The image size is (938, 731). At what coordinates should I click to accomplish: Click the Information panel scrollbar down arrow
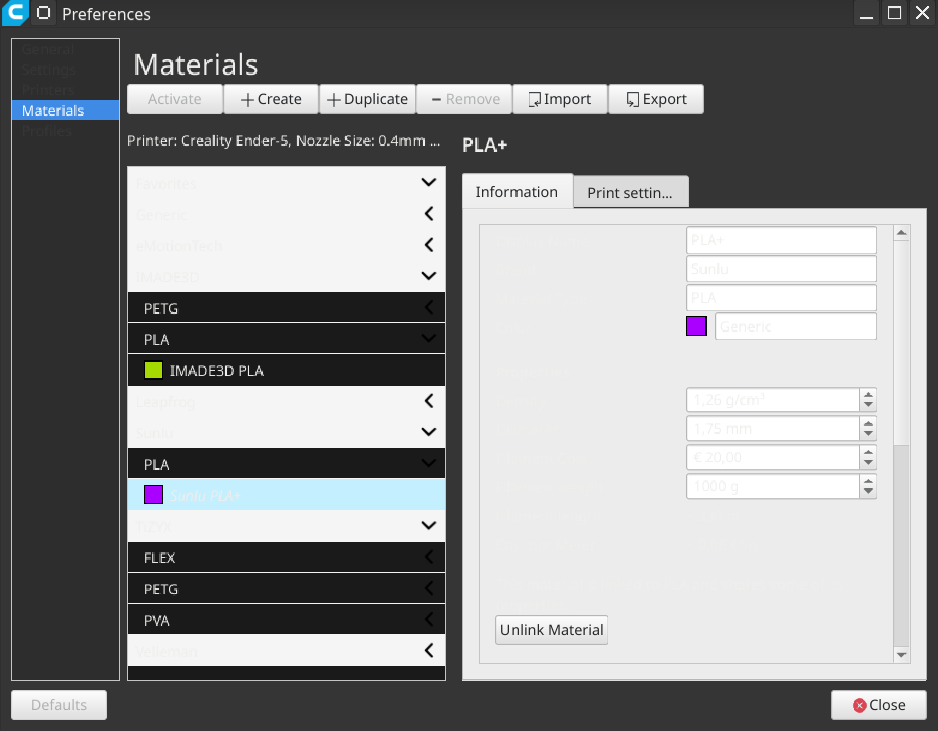coord(902,655)
